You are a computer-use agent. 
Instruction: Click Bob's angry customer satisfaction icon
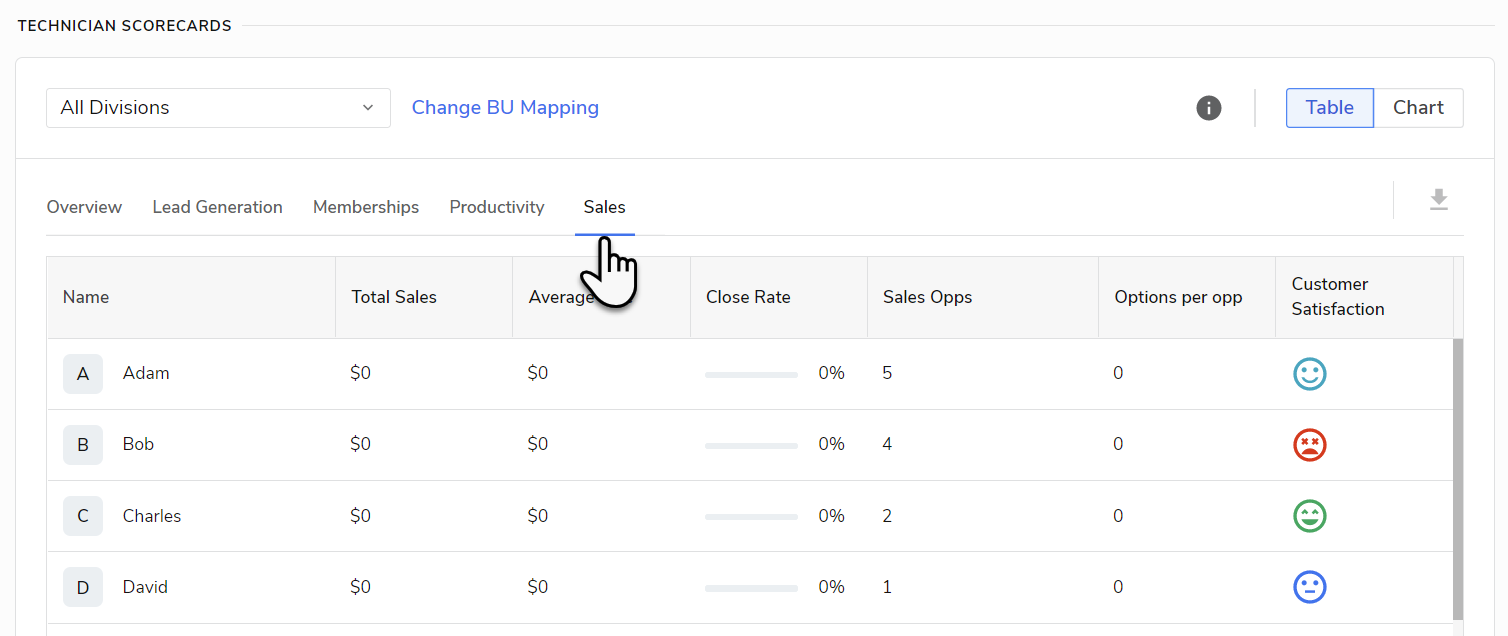1309,444
